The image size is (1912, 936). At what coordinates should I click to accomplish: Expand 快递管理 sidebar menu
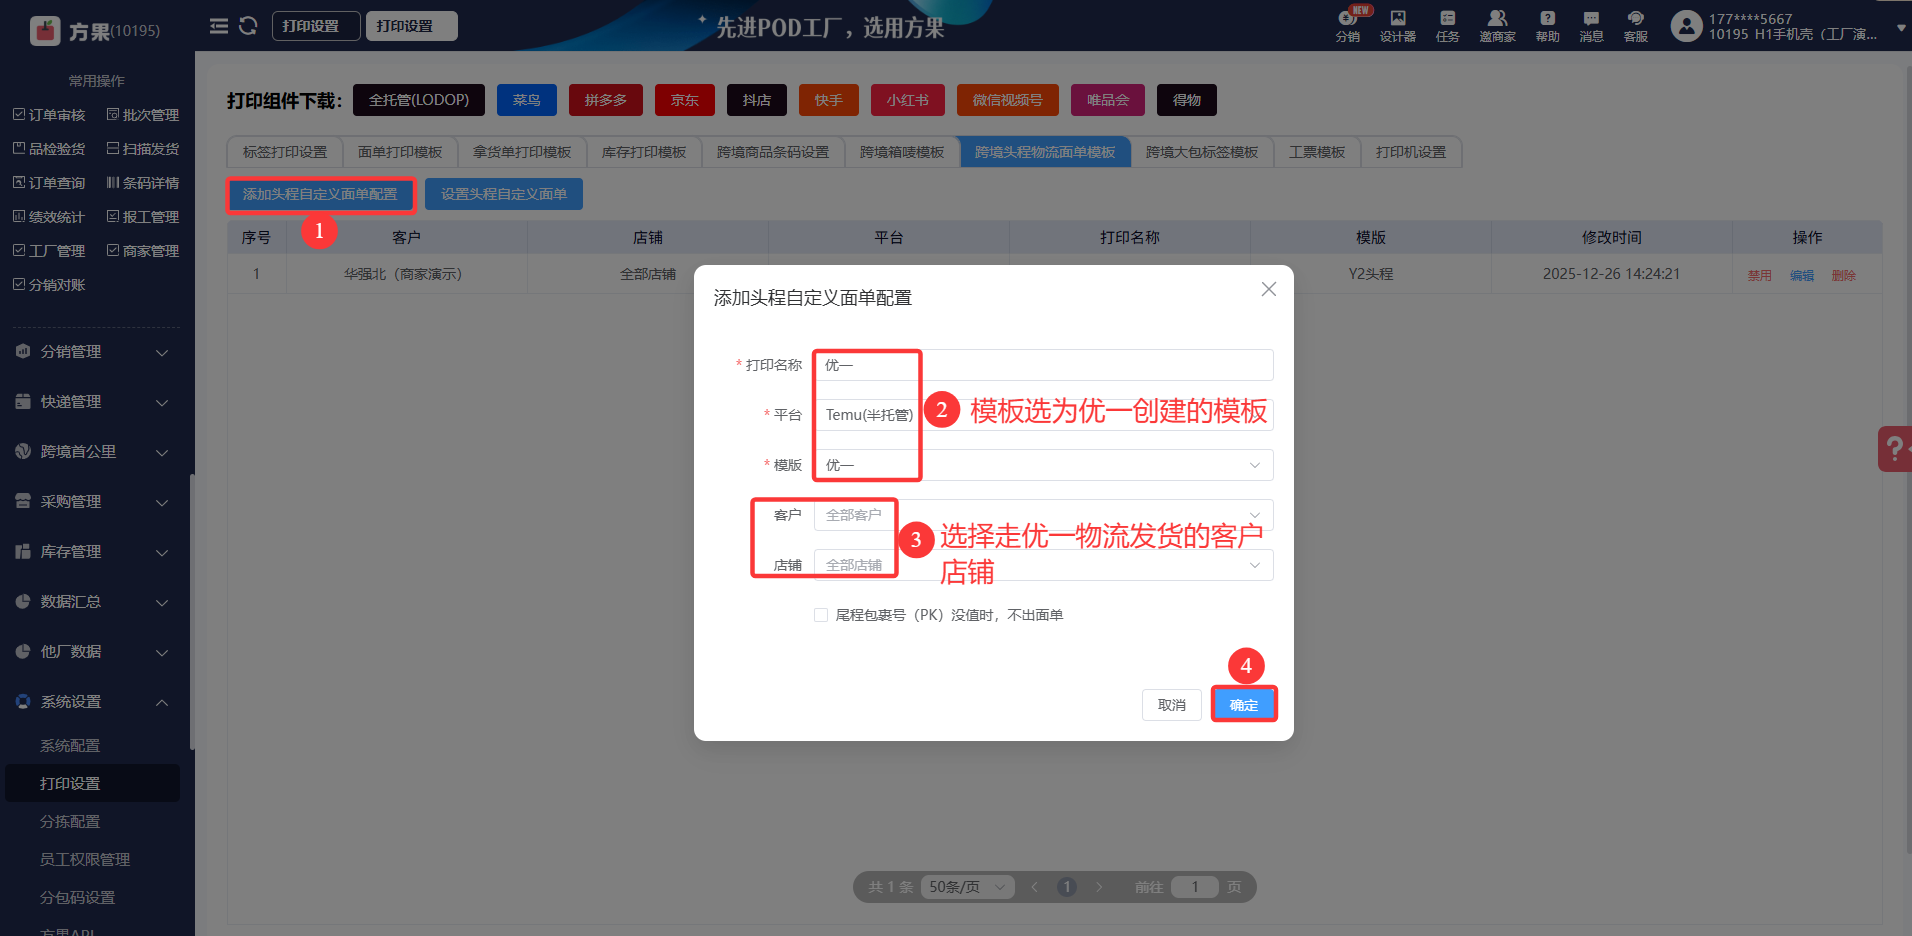(x=92, y=402)
